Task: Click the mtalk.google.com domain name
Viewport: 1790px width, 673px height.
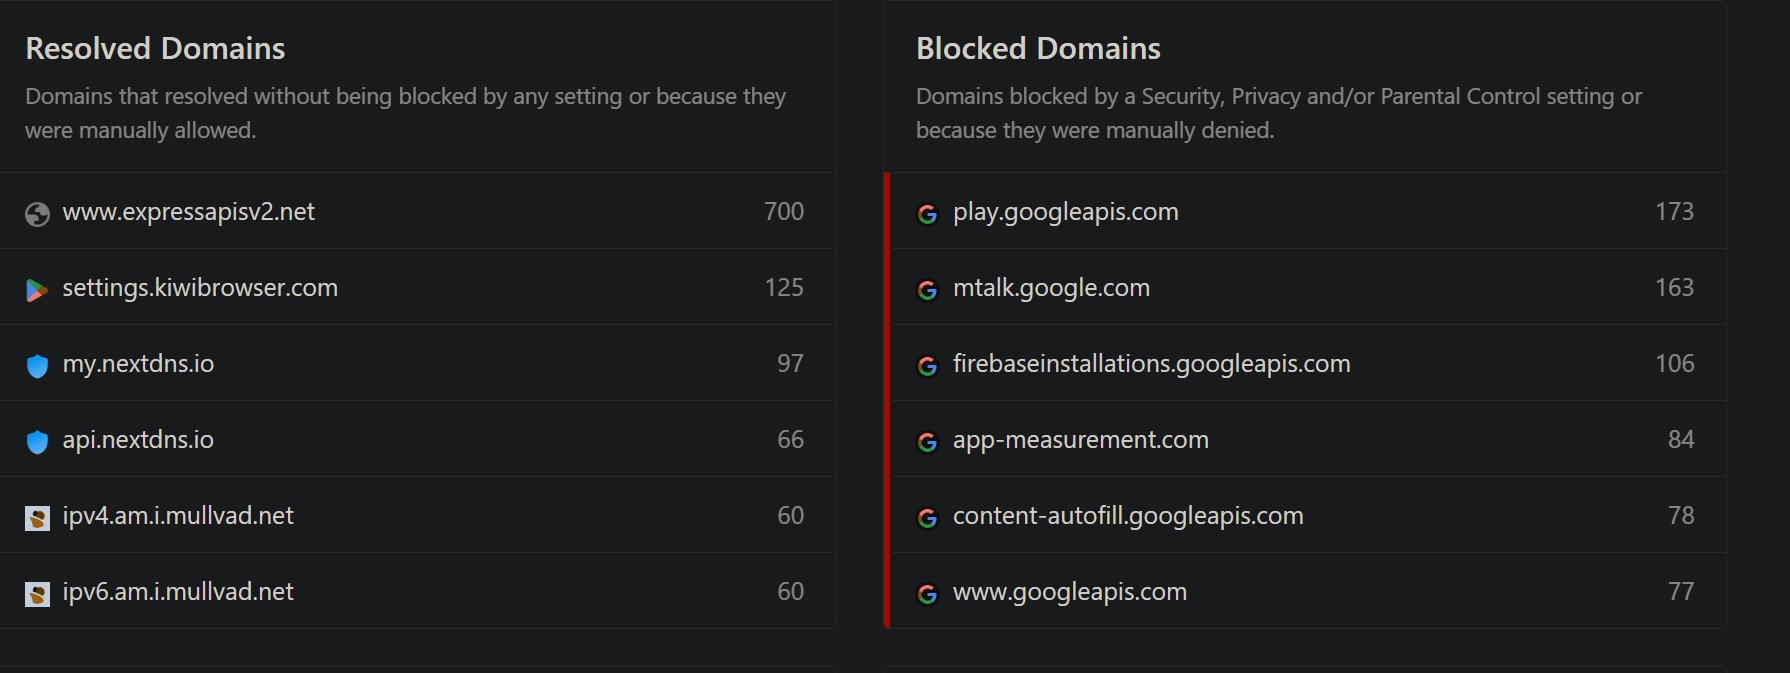Action: (1051, 288)
